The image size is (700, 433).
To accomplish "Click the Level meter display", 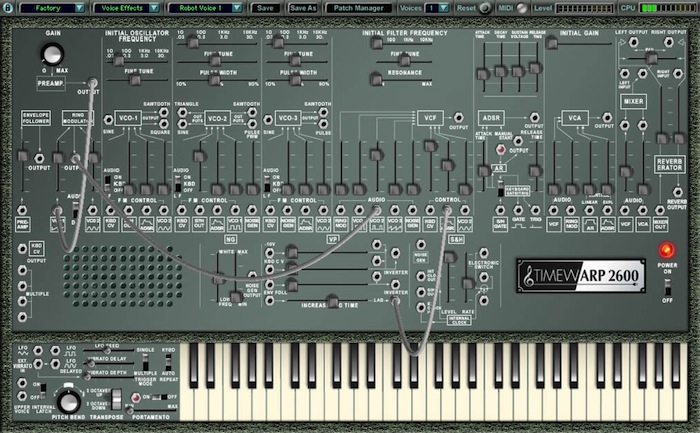I will [584, 8].
